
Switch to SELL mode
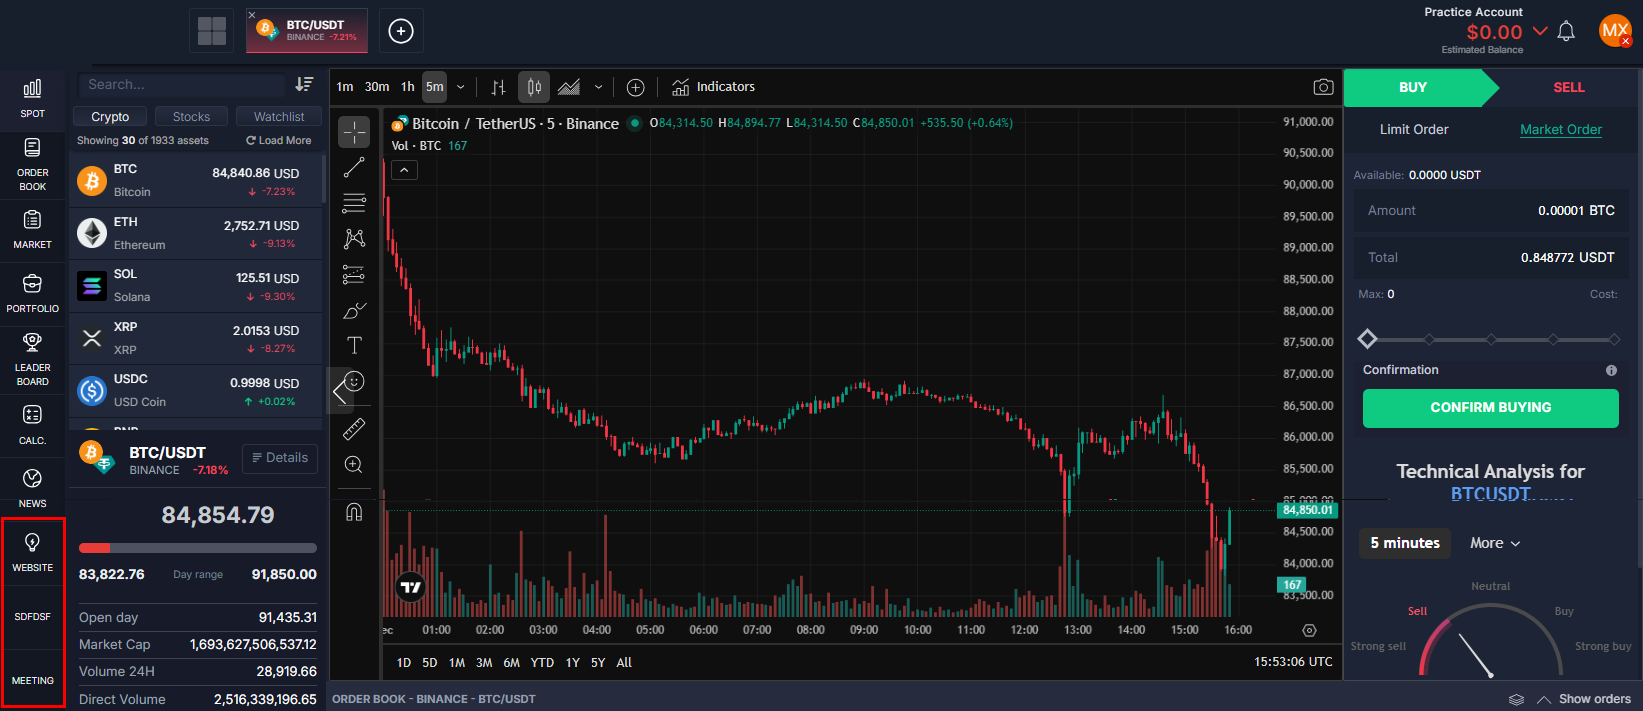pos(1568,87)
